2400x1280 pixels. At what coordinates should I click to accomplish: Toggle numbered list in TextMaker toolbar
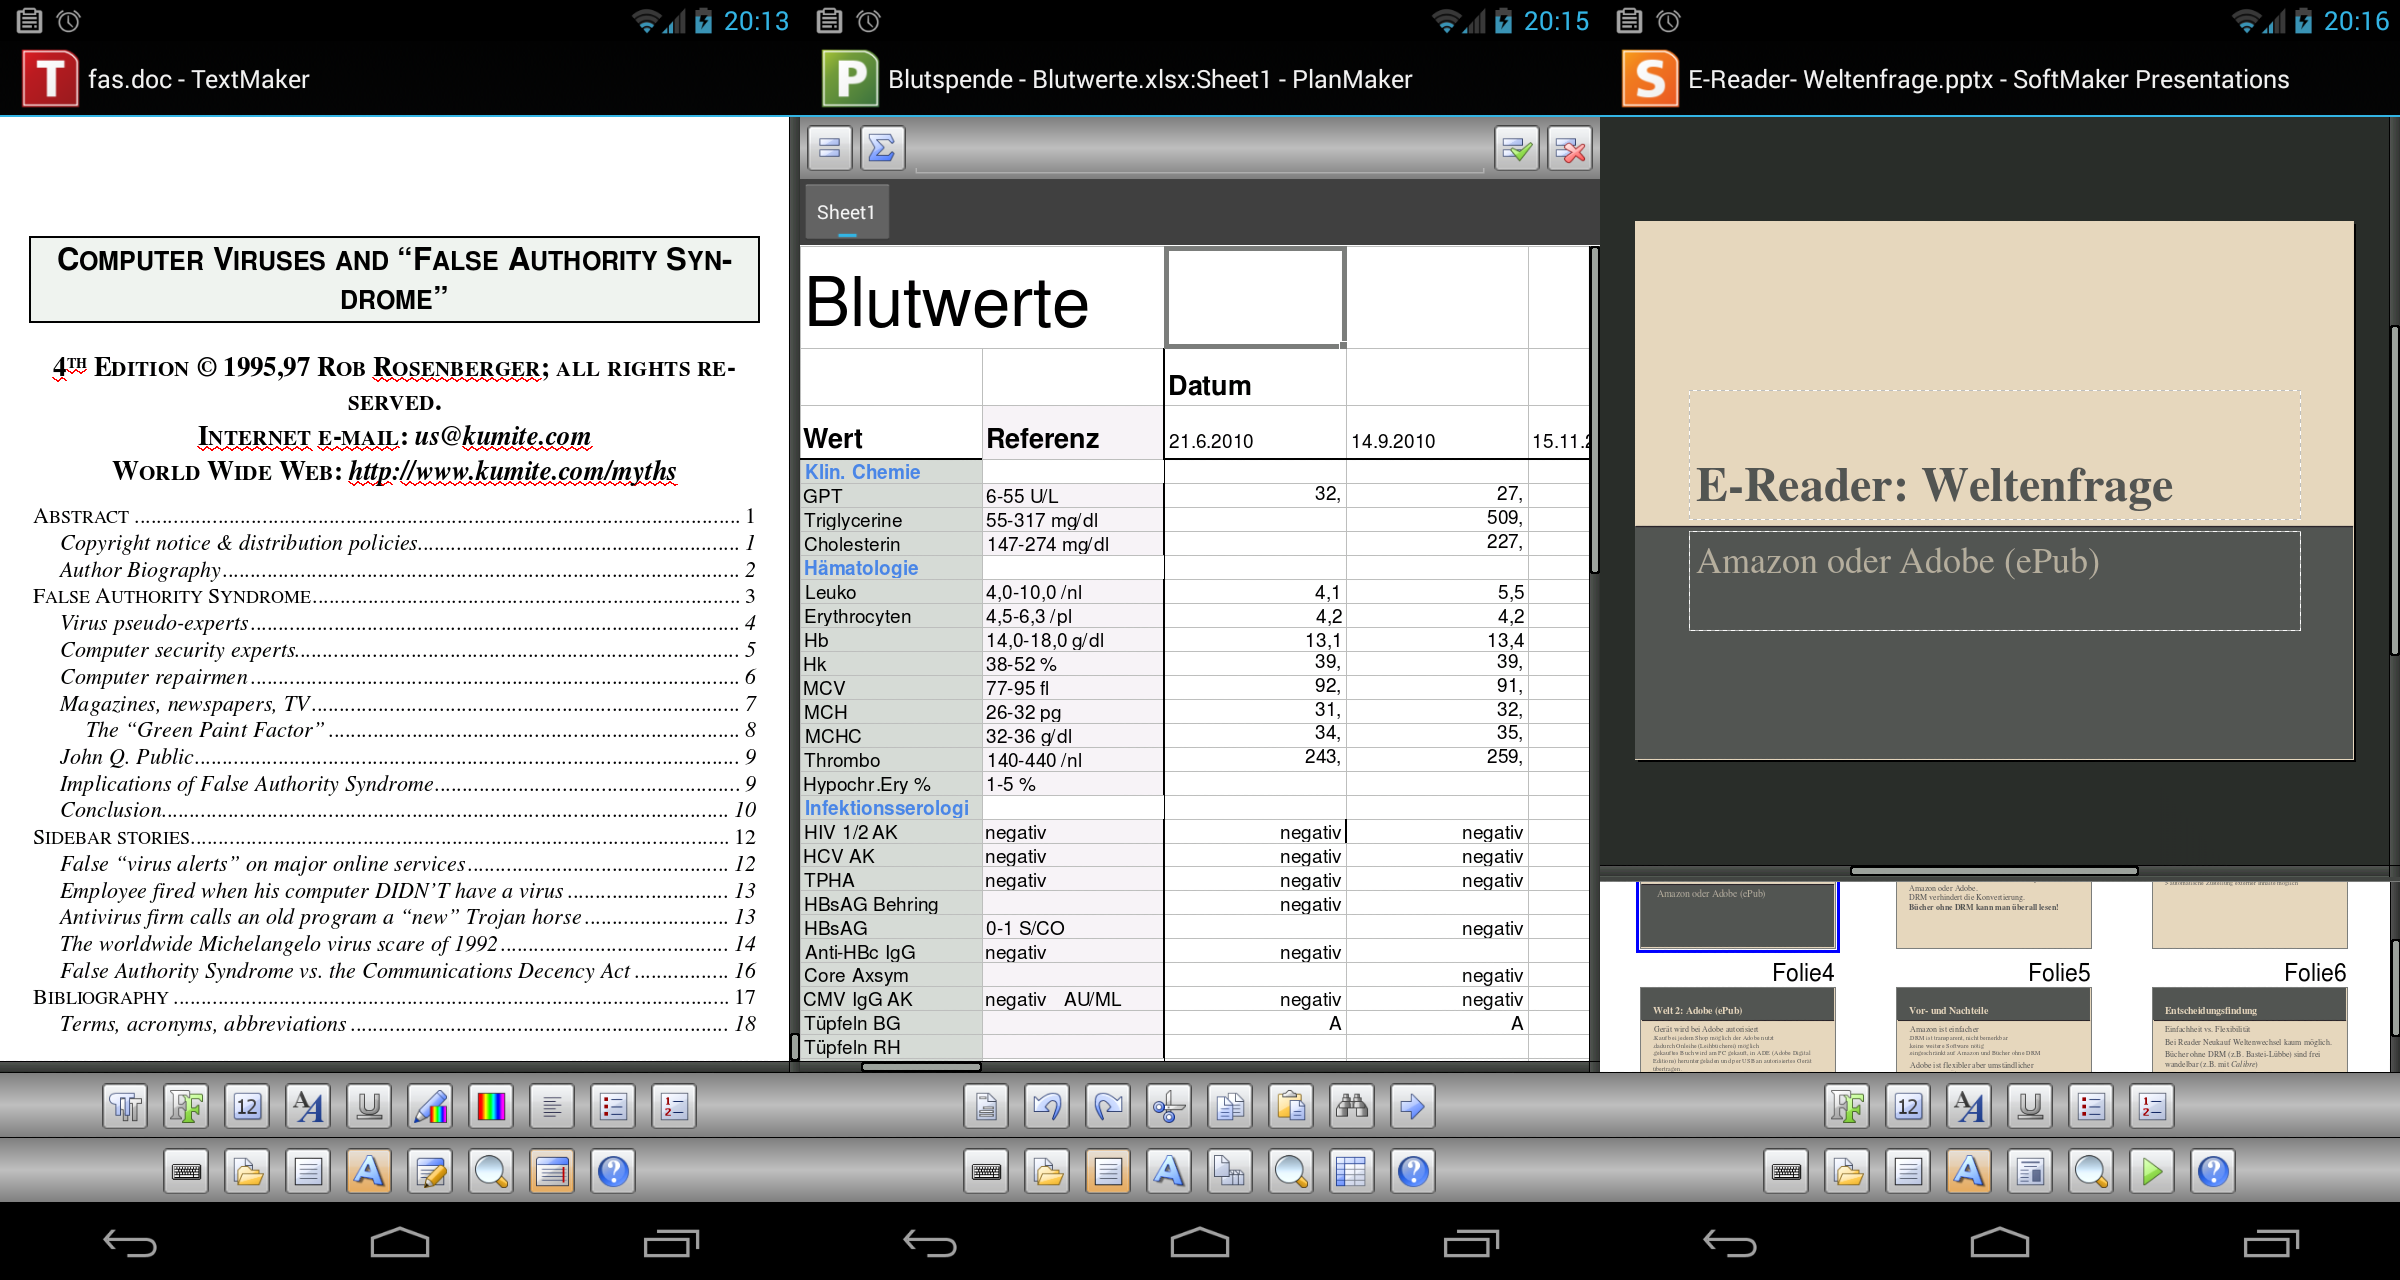point(674,1106)
